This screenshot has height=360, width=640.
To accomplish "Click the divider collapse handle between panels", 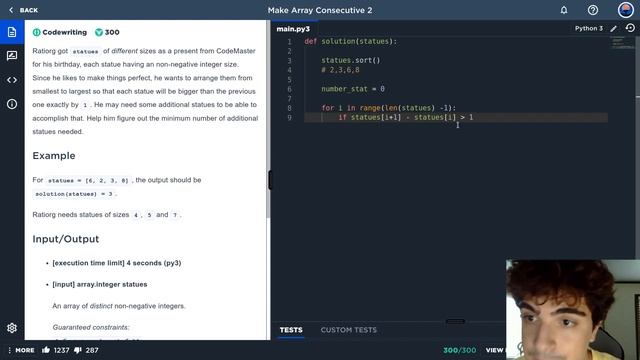I will (269, 180).
